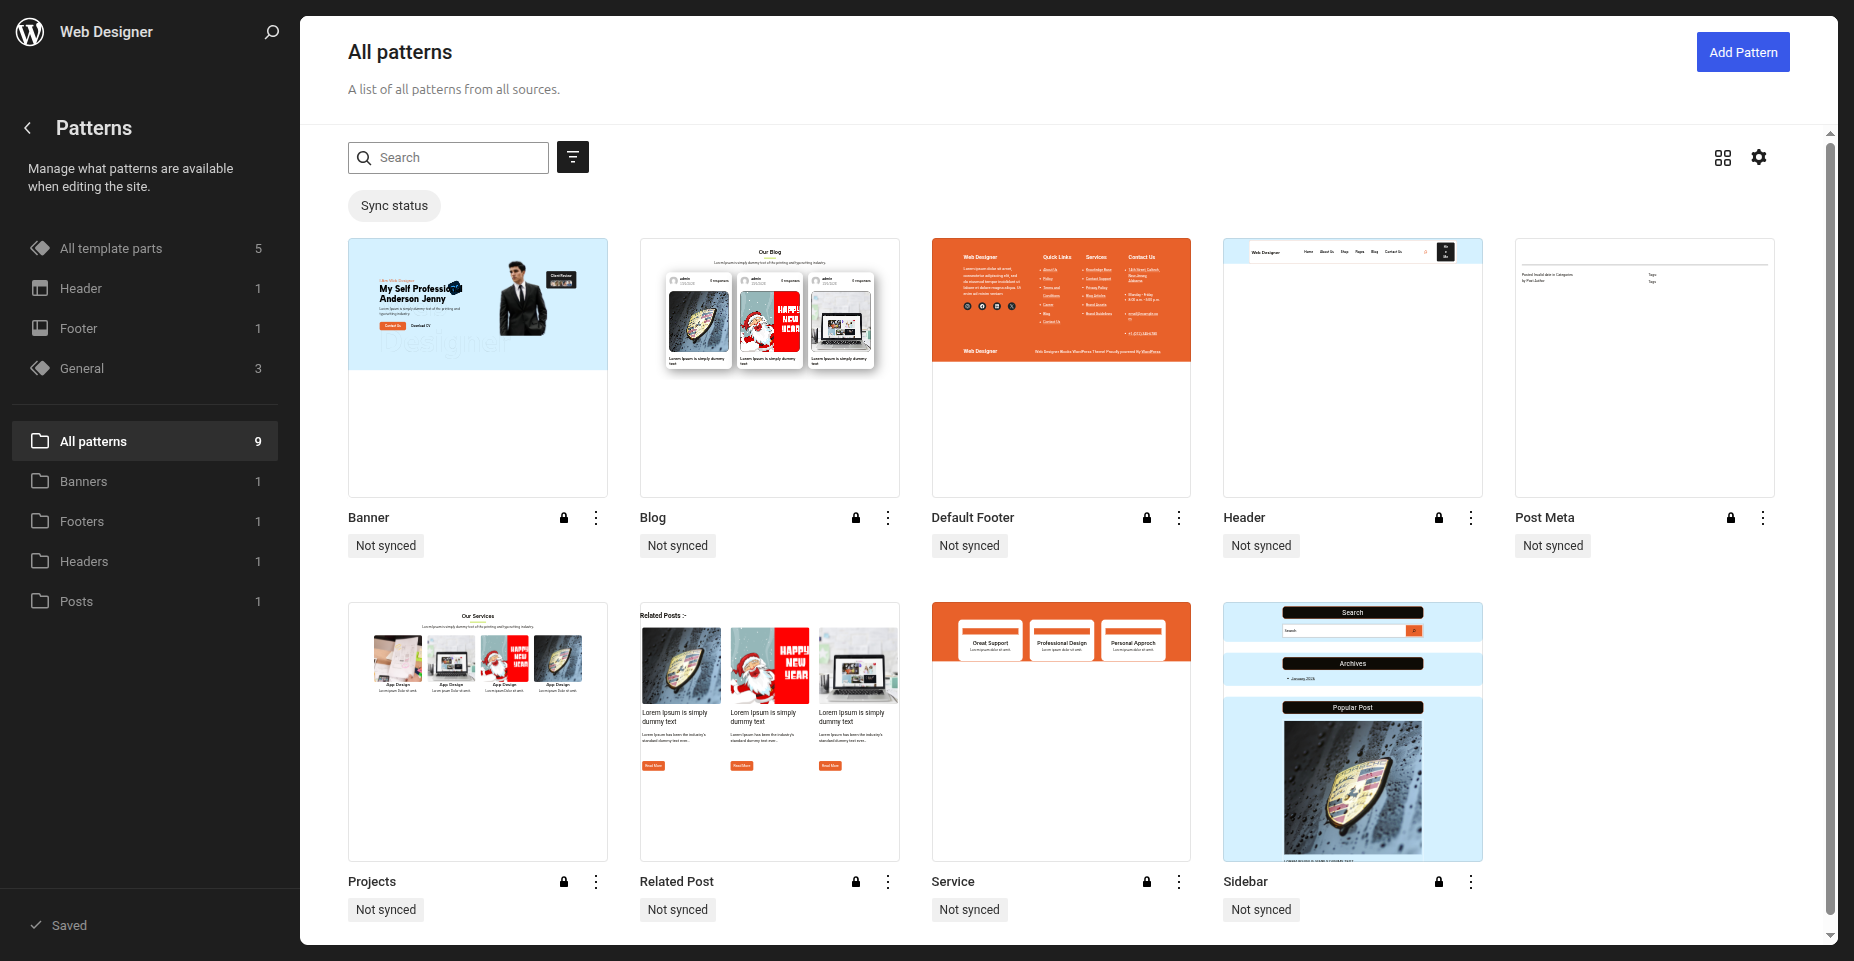Click the Add Pattern button
Screen dimensions: 1854x961
pos(1742,52)
